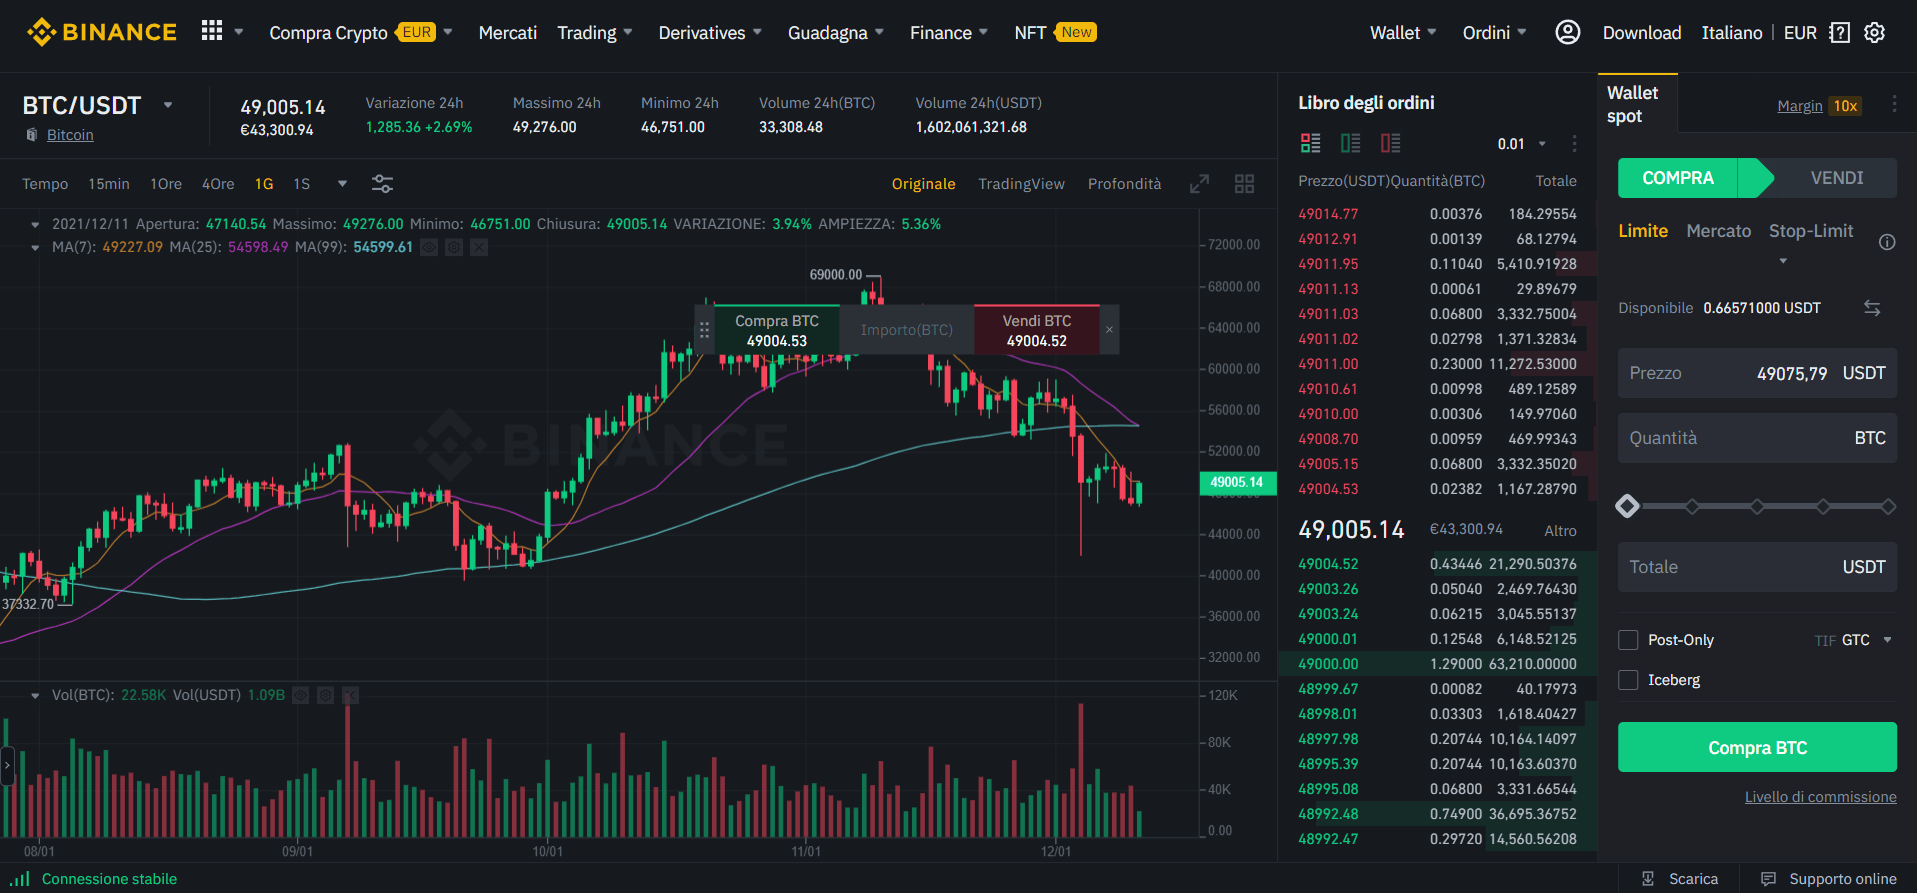Open the user account profile icon

coord(1567,32)
